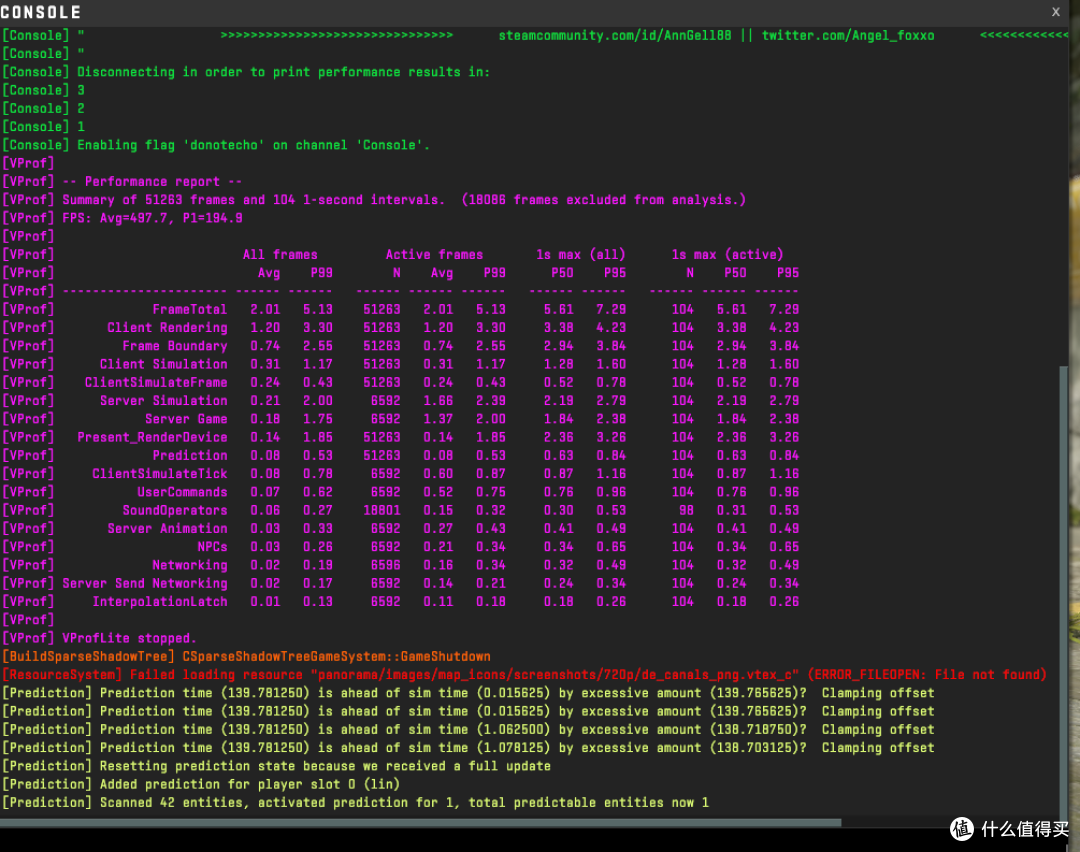Screen dimensions: 1080x852
Task: Select the 'CSparseShadowTreeGameSystem::GameShutdown' line
Action: (x=247, y=656)
